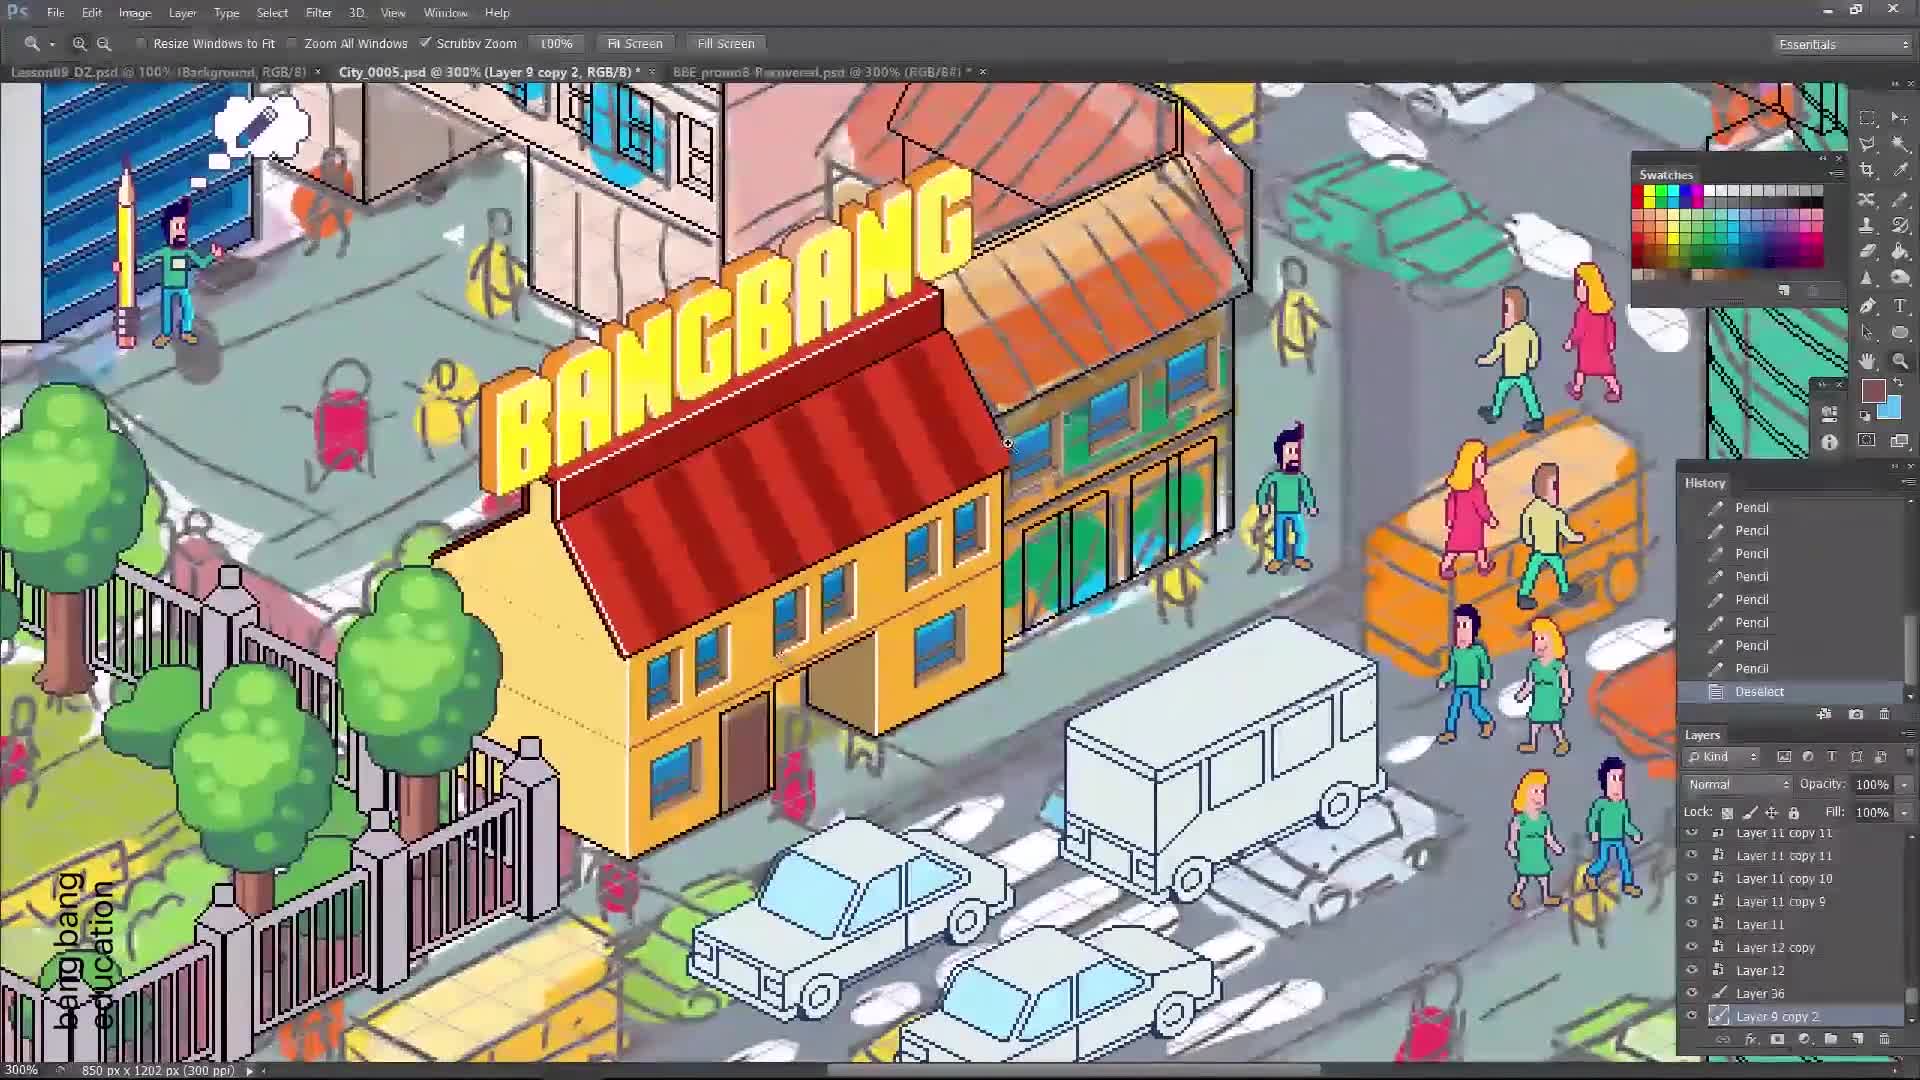Click the foreground color swatch
The height and width of the screenshot is (1080, 1920).
click(x=1873, y=391)
